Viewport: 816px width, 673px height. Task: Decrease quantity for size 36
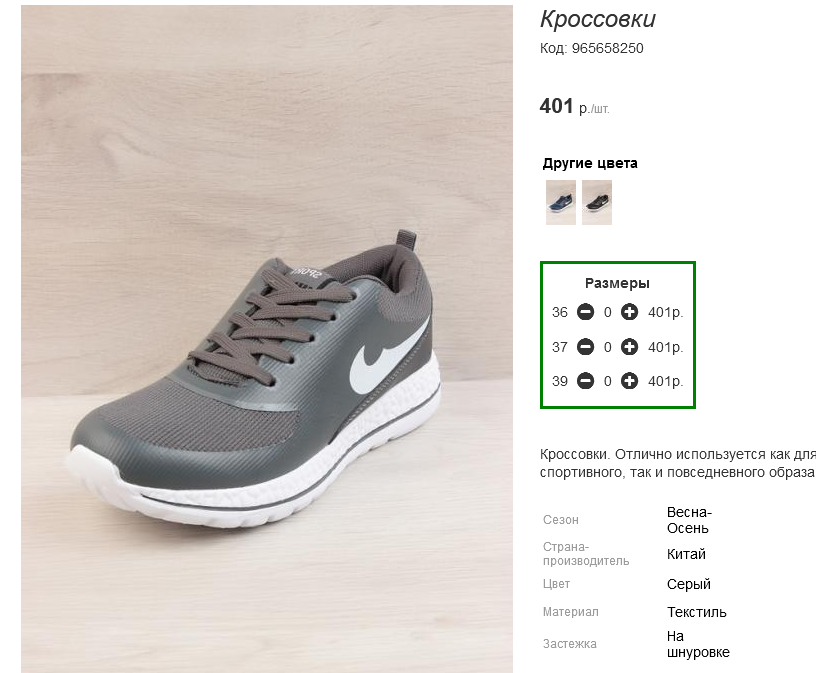coord(585,312)
